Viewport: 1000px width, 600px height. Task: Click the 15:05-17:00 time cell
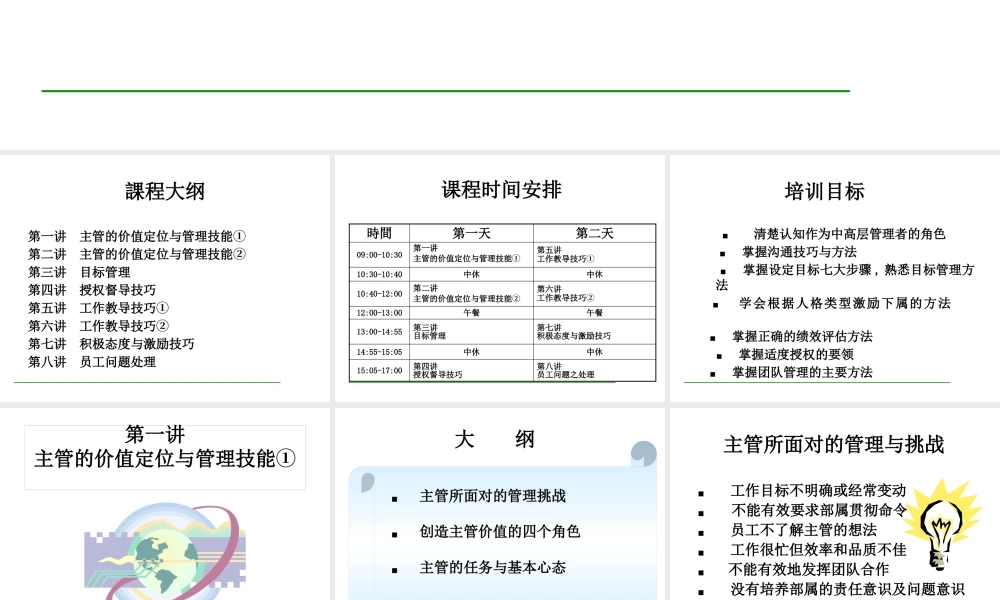pos(379,370)
